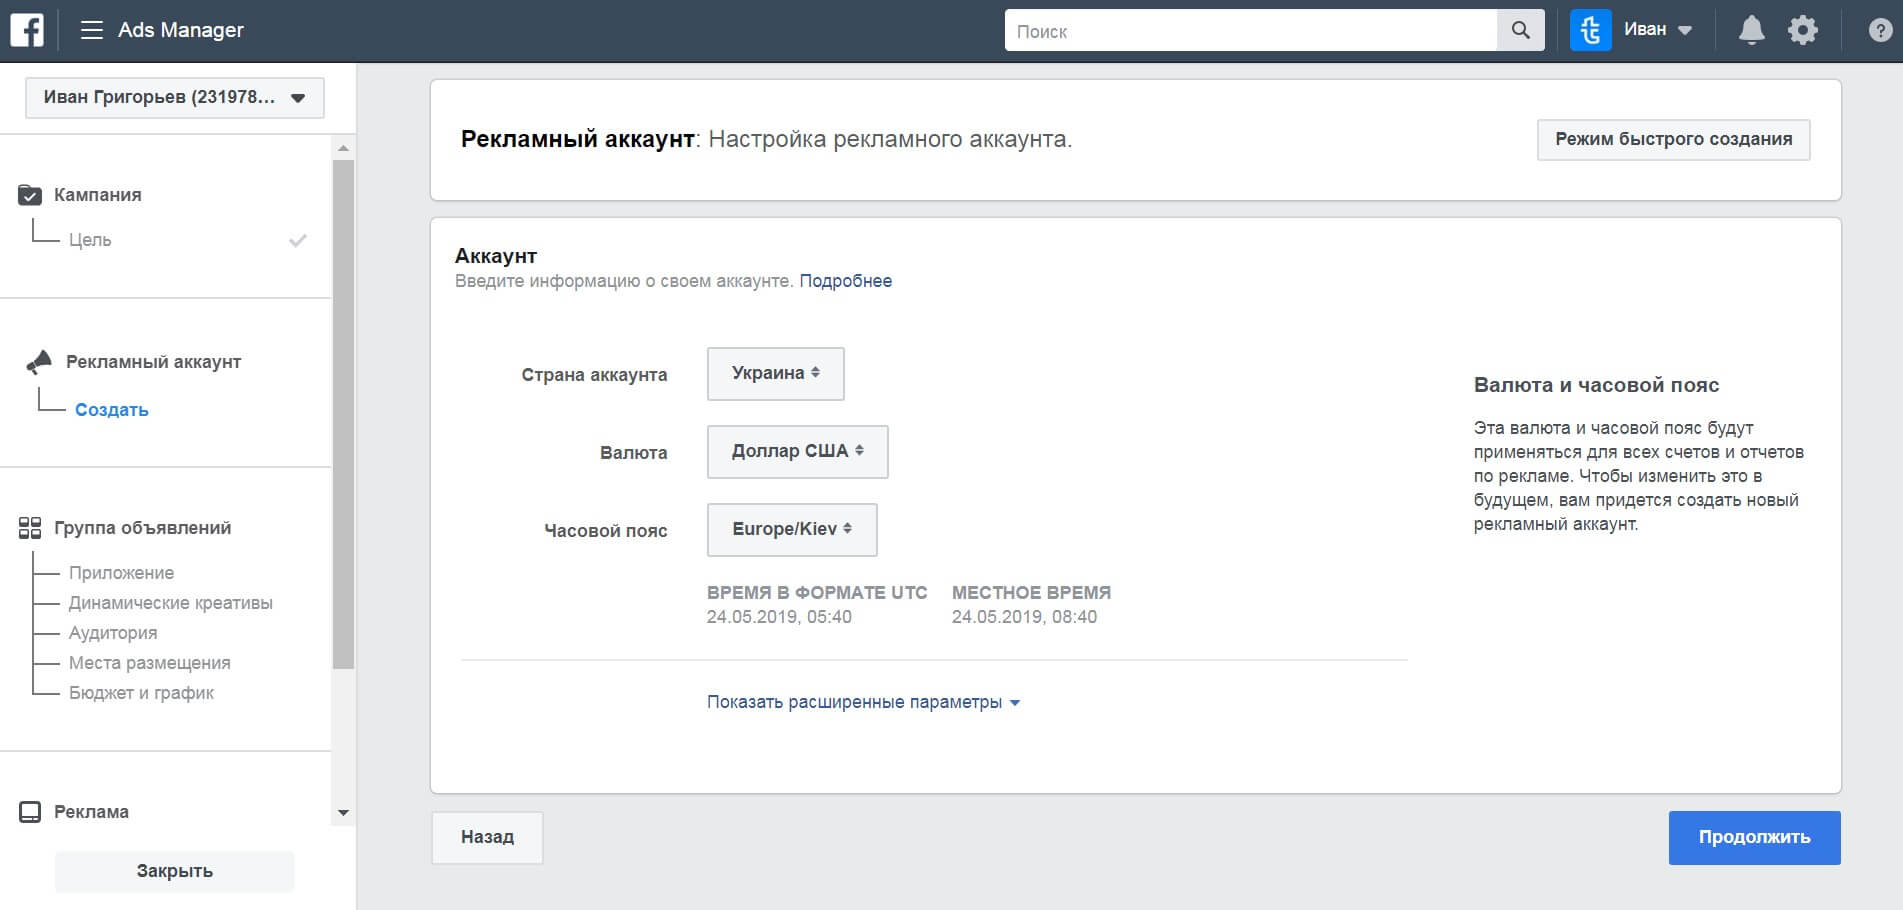
Task: Open the Ads Manager hamburger menu
Action: click(x=92, y=30)
